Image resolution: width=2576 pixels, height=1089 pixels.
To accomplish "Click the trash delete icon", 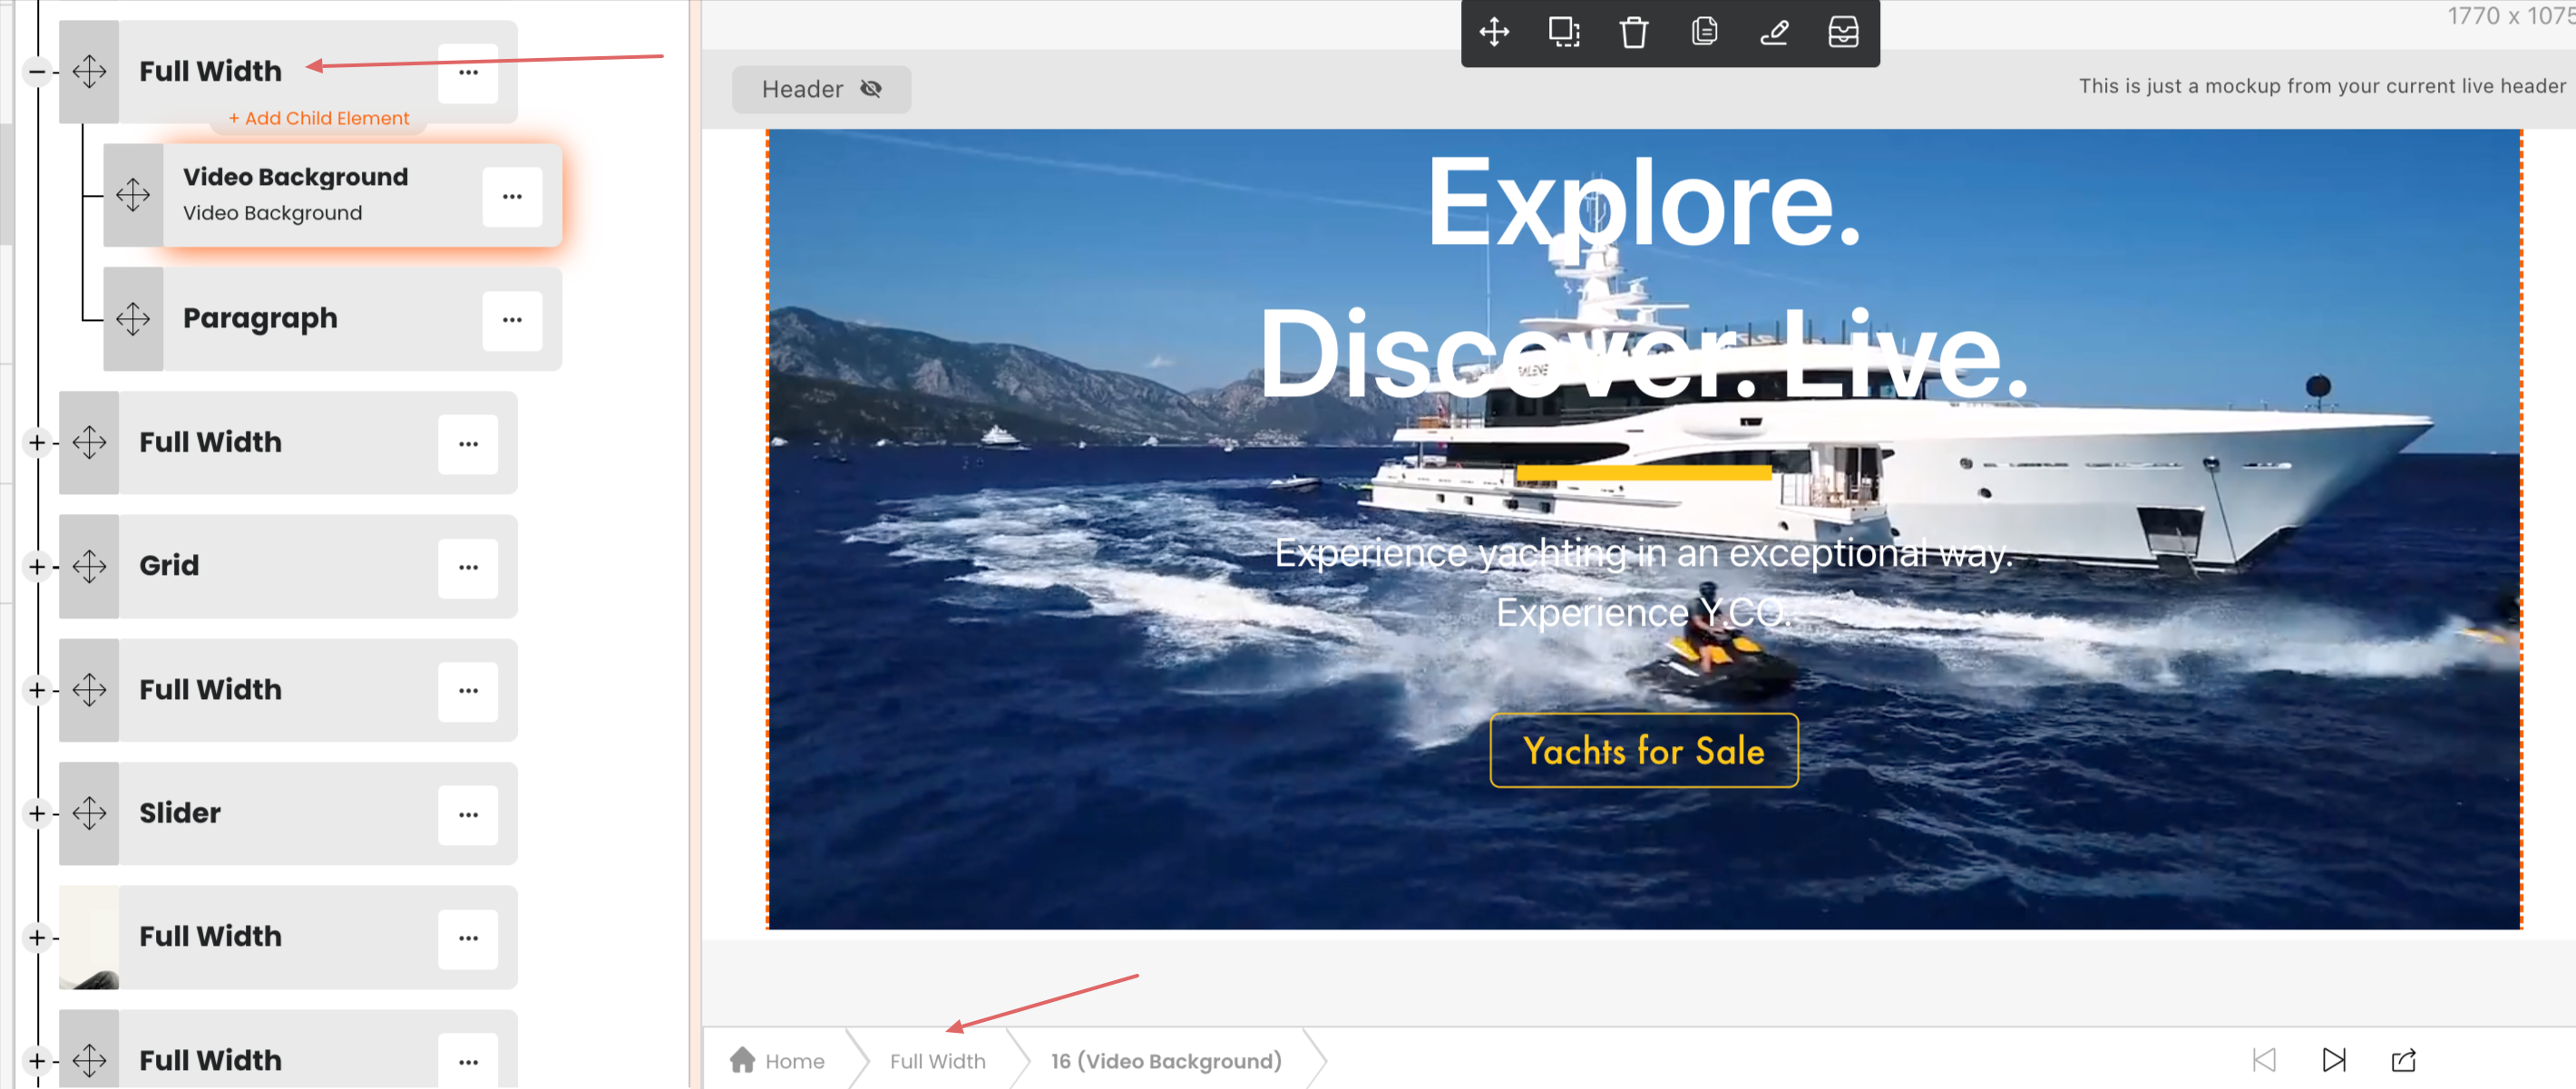I will pyautogui.click(x=1633, y=32).
